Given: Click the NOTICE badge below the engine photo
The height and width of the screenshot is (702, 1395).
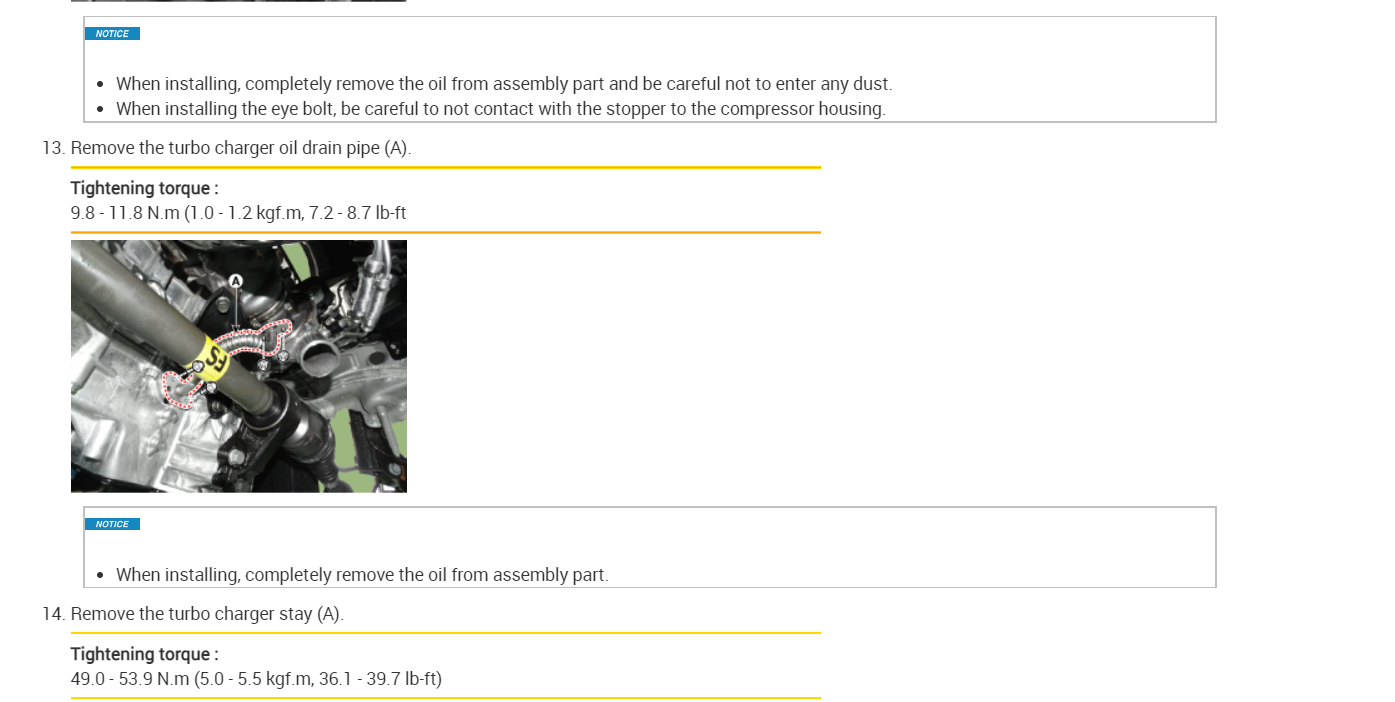Looking at the screenshot, I should [112, 524].
